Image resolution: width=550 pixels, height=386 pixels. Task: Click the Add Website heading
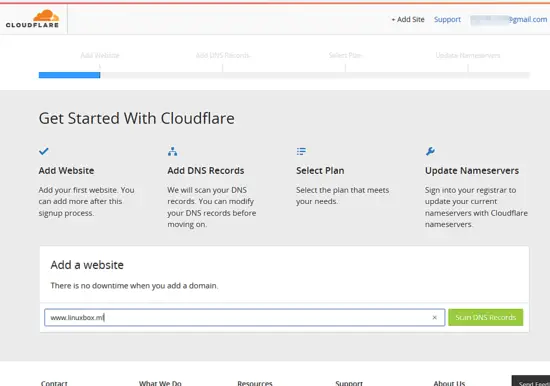[x=66, y=171]
